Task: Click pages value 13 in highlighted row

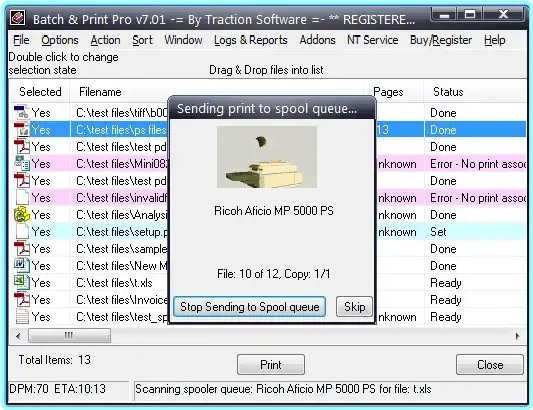Action: [382, 130]
